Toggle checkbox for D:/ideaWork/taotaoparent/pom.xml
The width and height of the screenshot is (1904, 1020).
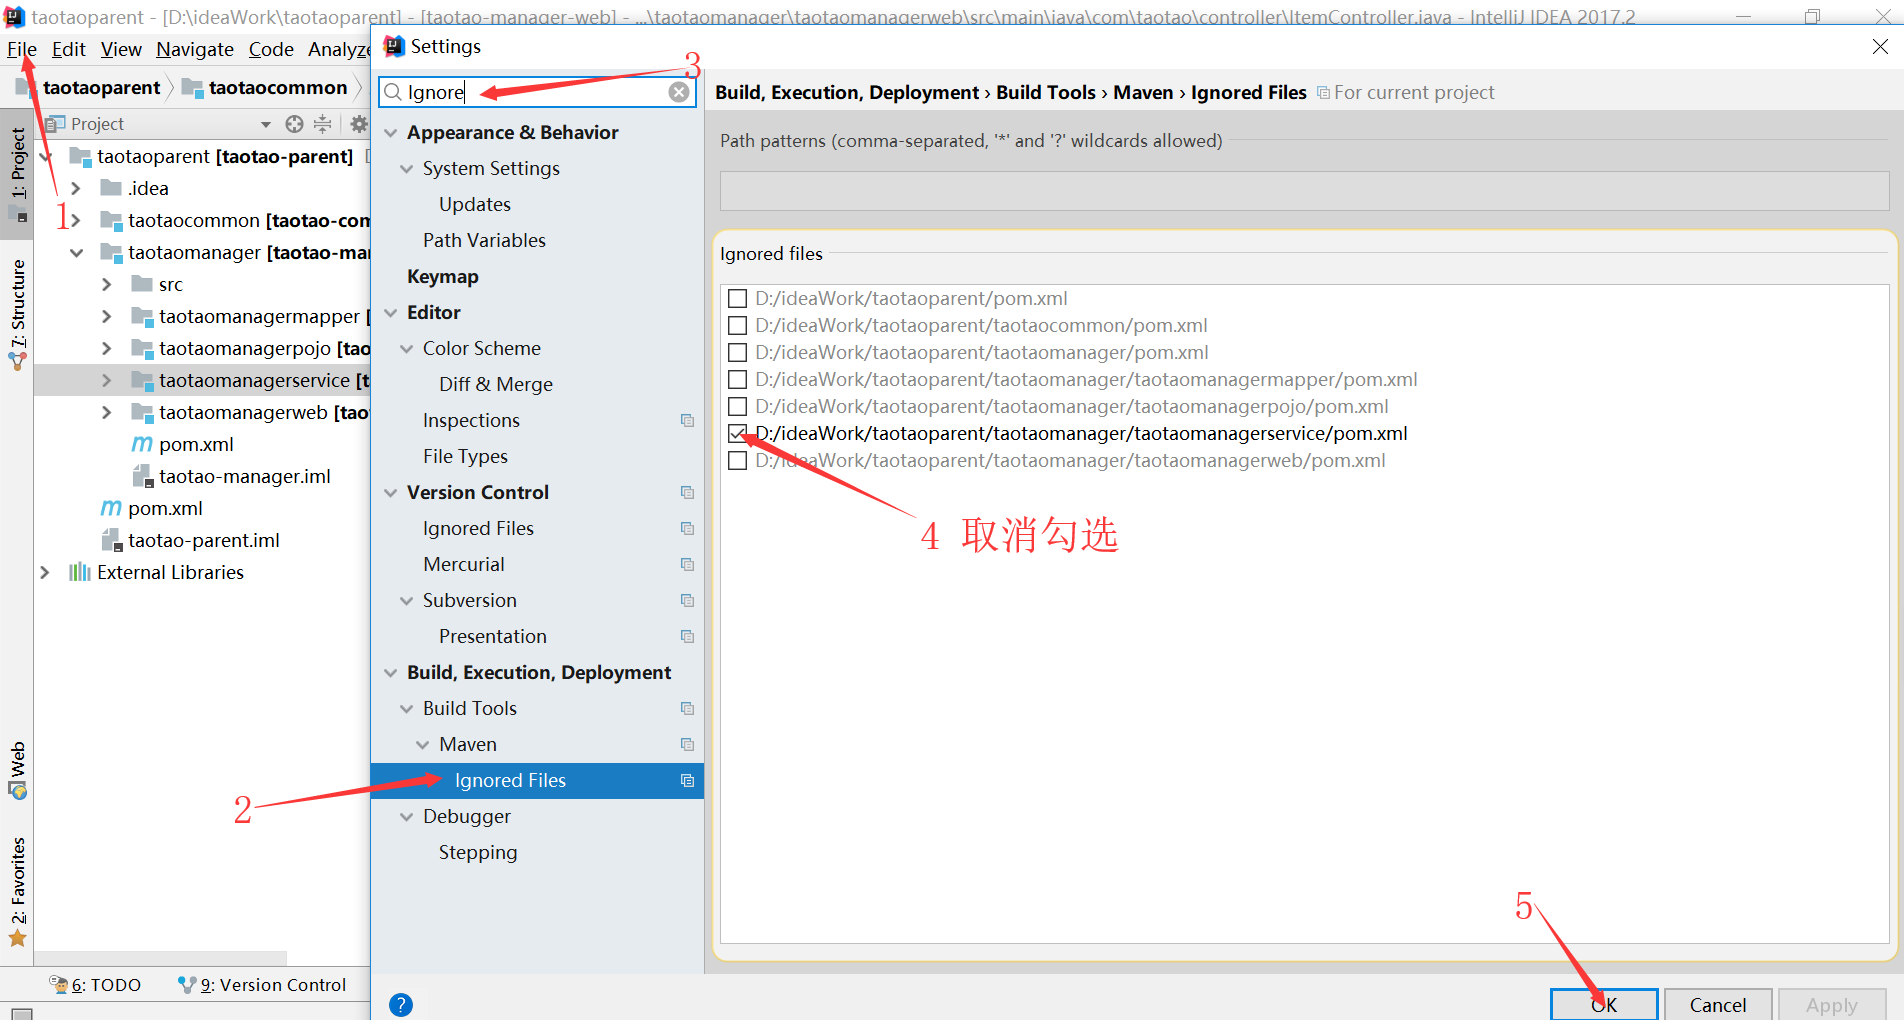[738, 298]
